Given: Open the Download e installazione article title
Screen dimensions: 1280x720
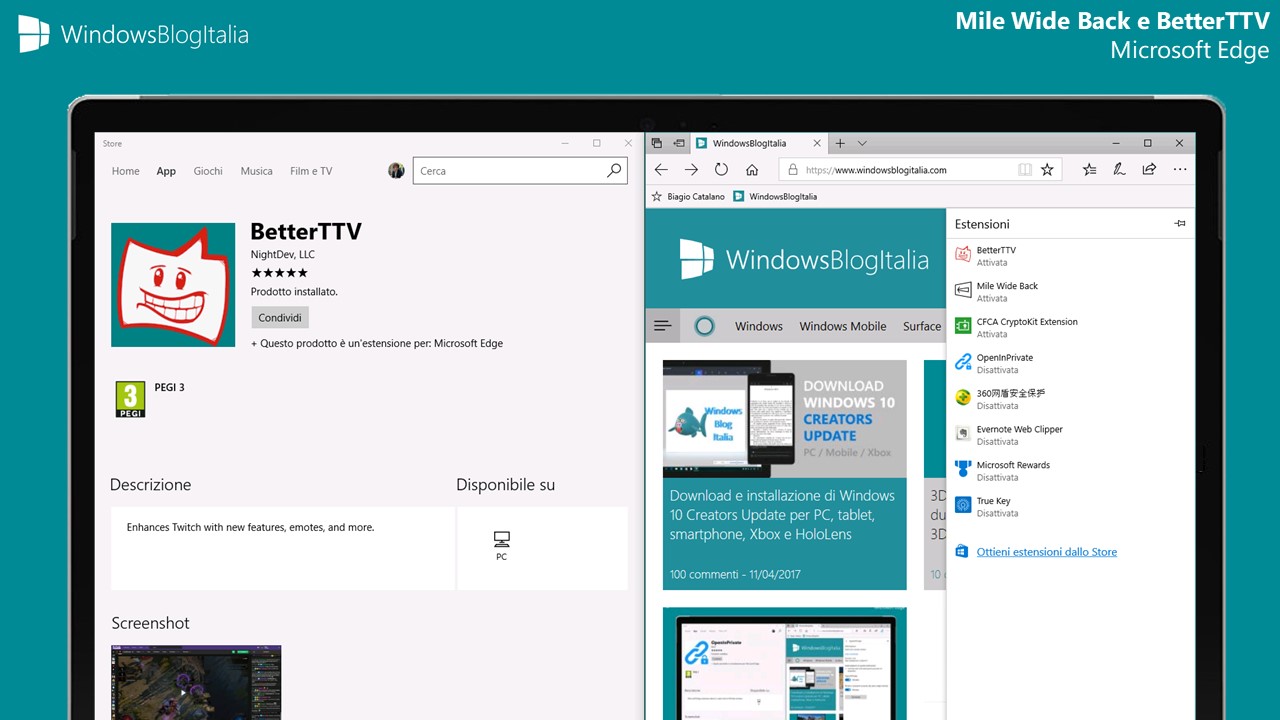Looking at the screenshot, I should pos(782,515).
